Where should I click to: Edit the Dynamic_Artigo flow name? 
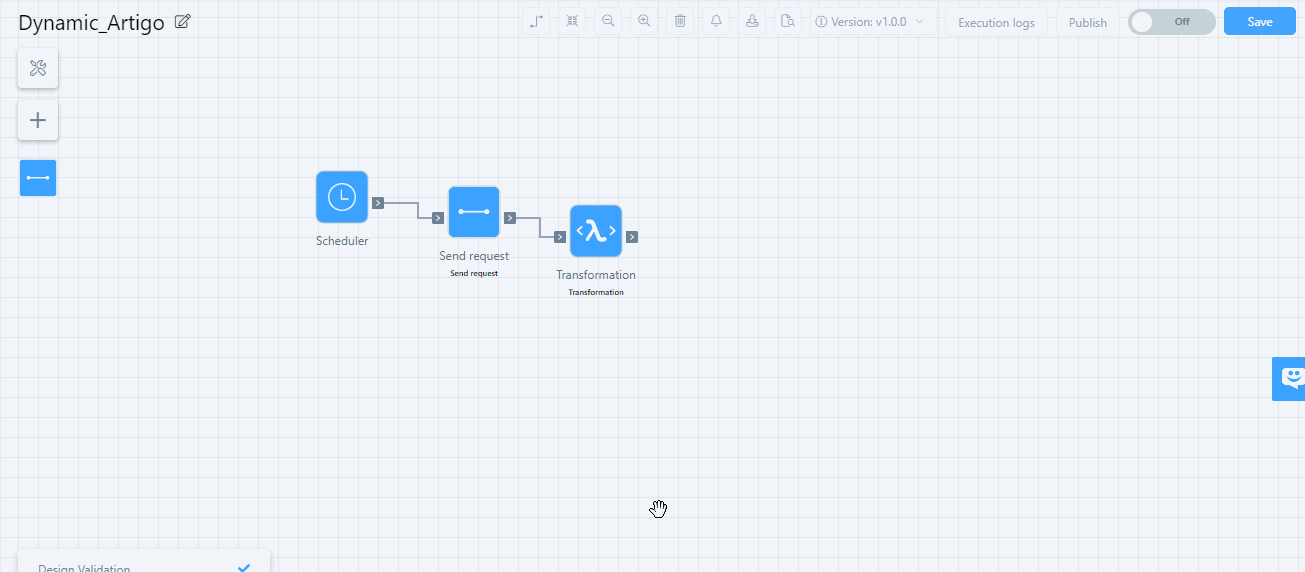(x=182, y=22)
